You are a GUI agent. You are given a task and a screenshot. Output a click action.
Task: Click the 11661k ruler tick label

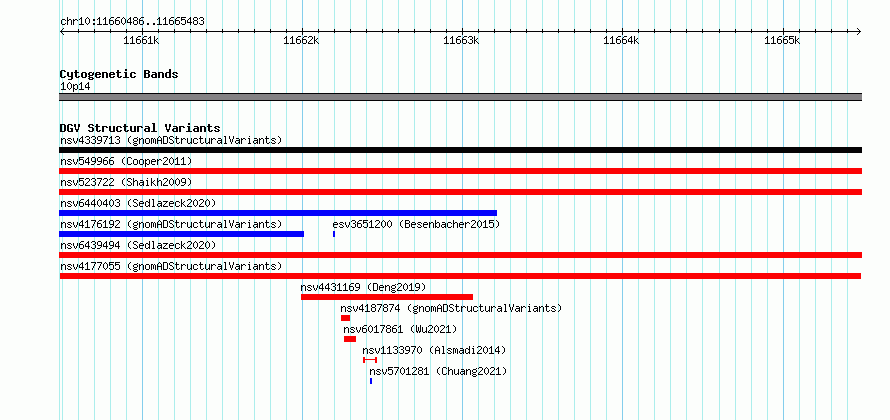click(x=141, y=40)
